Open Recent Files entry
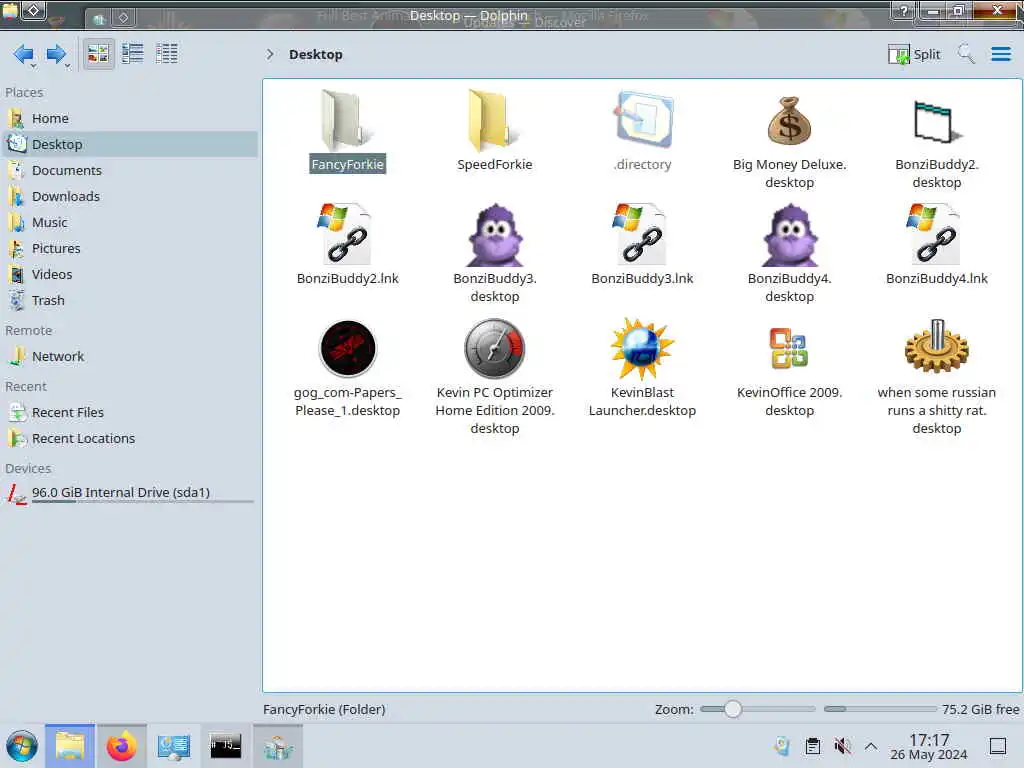Screen dimensions: 1024x768 click(129, 413)
